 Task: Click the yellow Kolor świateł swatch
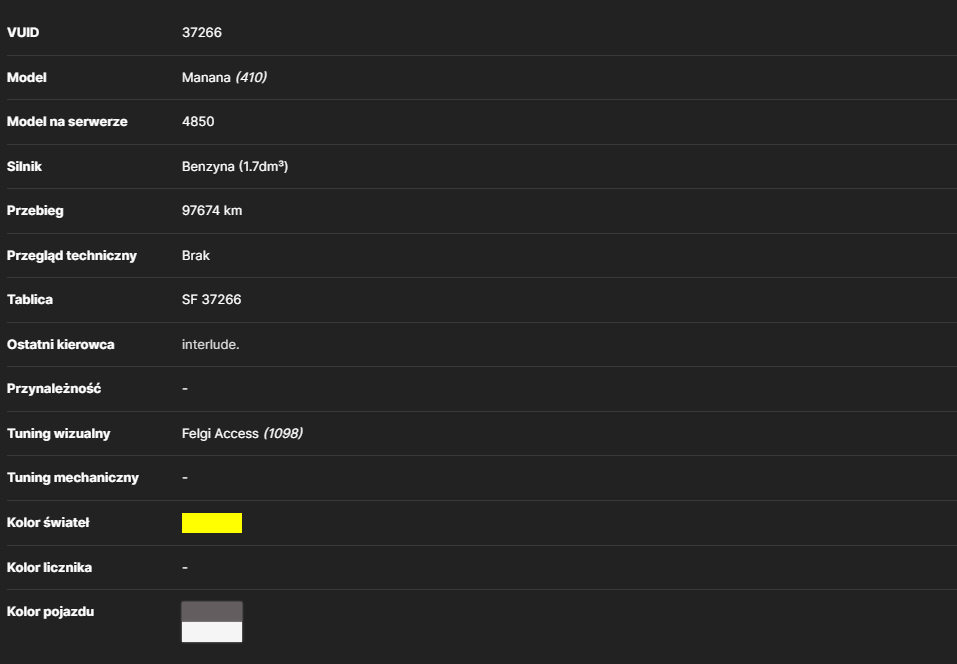point(212,523)
